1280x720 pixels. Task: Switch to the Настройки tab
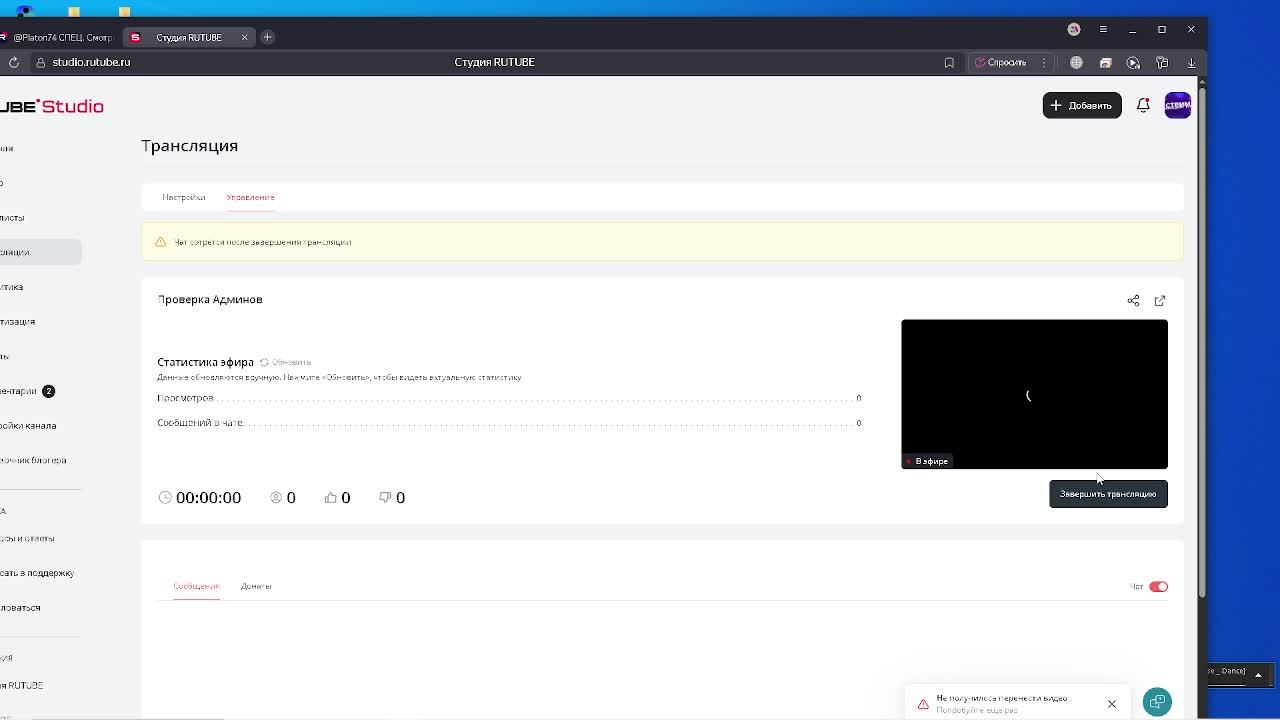point(184,197)
